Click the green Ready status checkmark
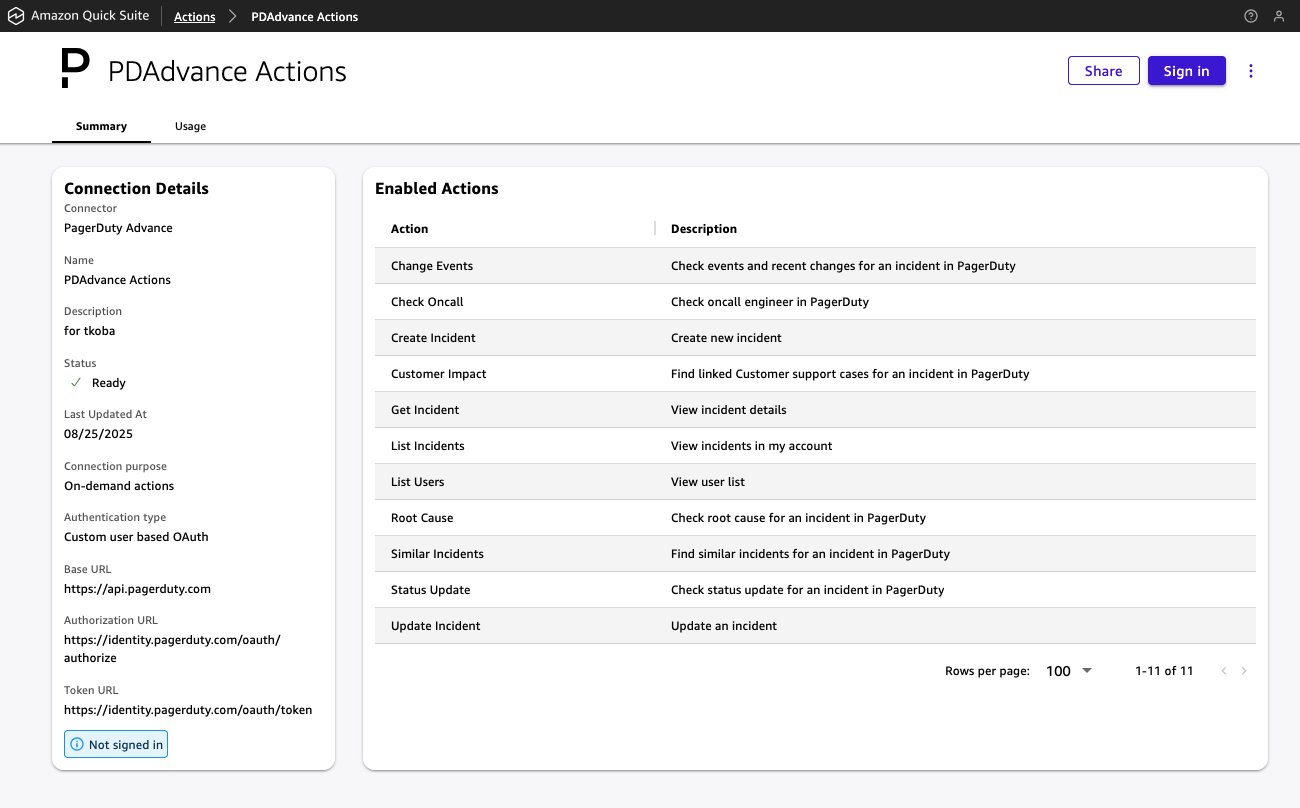 point(75,383)
